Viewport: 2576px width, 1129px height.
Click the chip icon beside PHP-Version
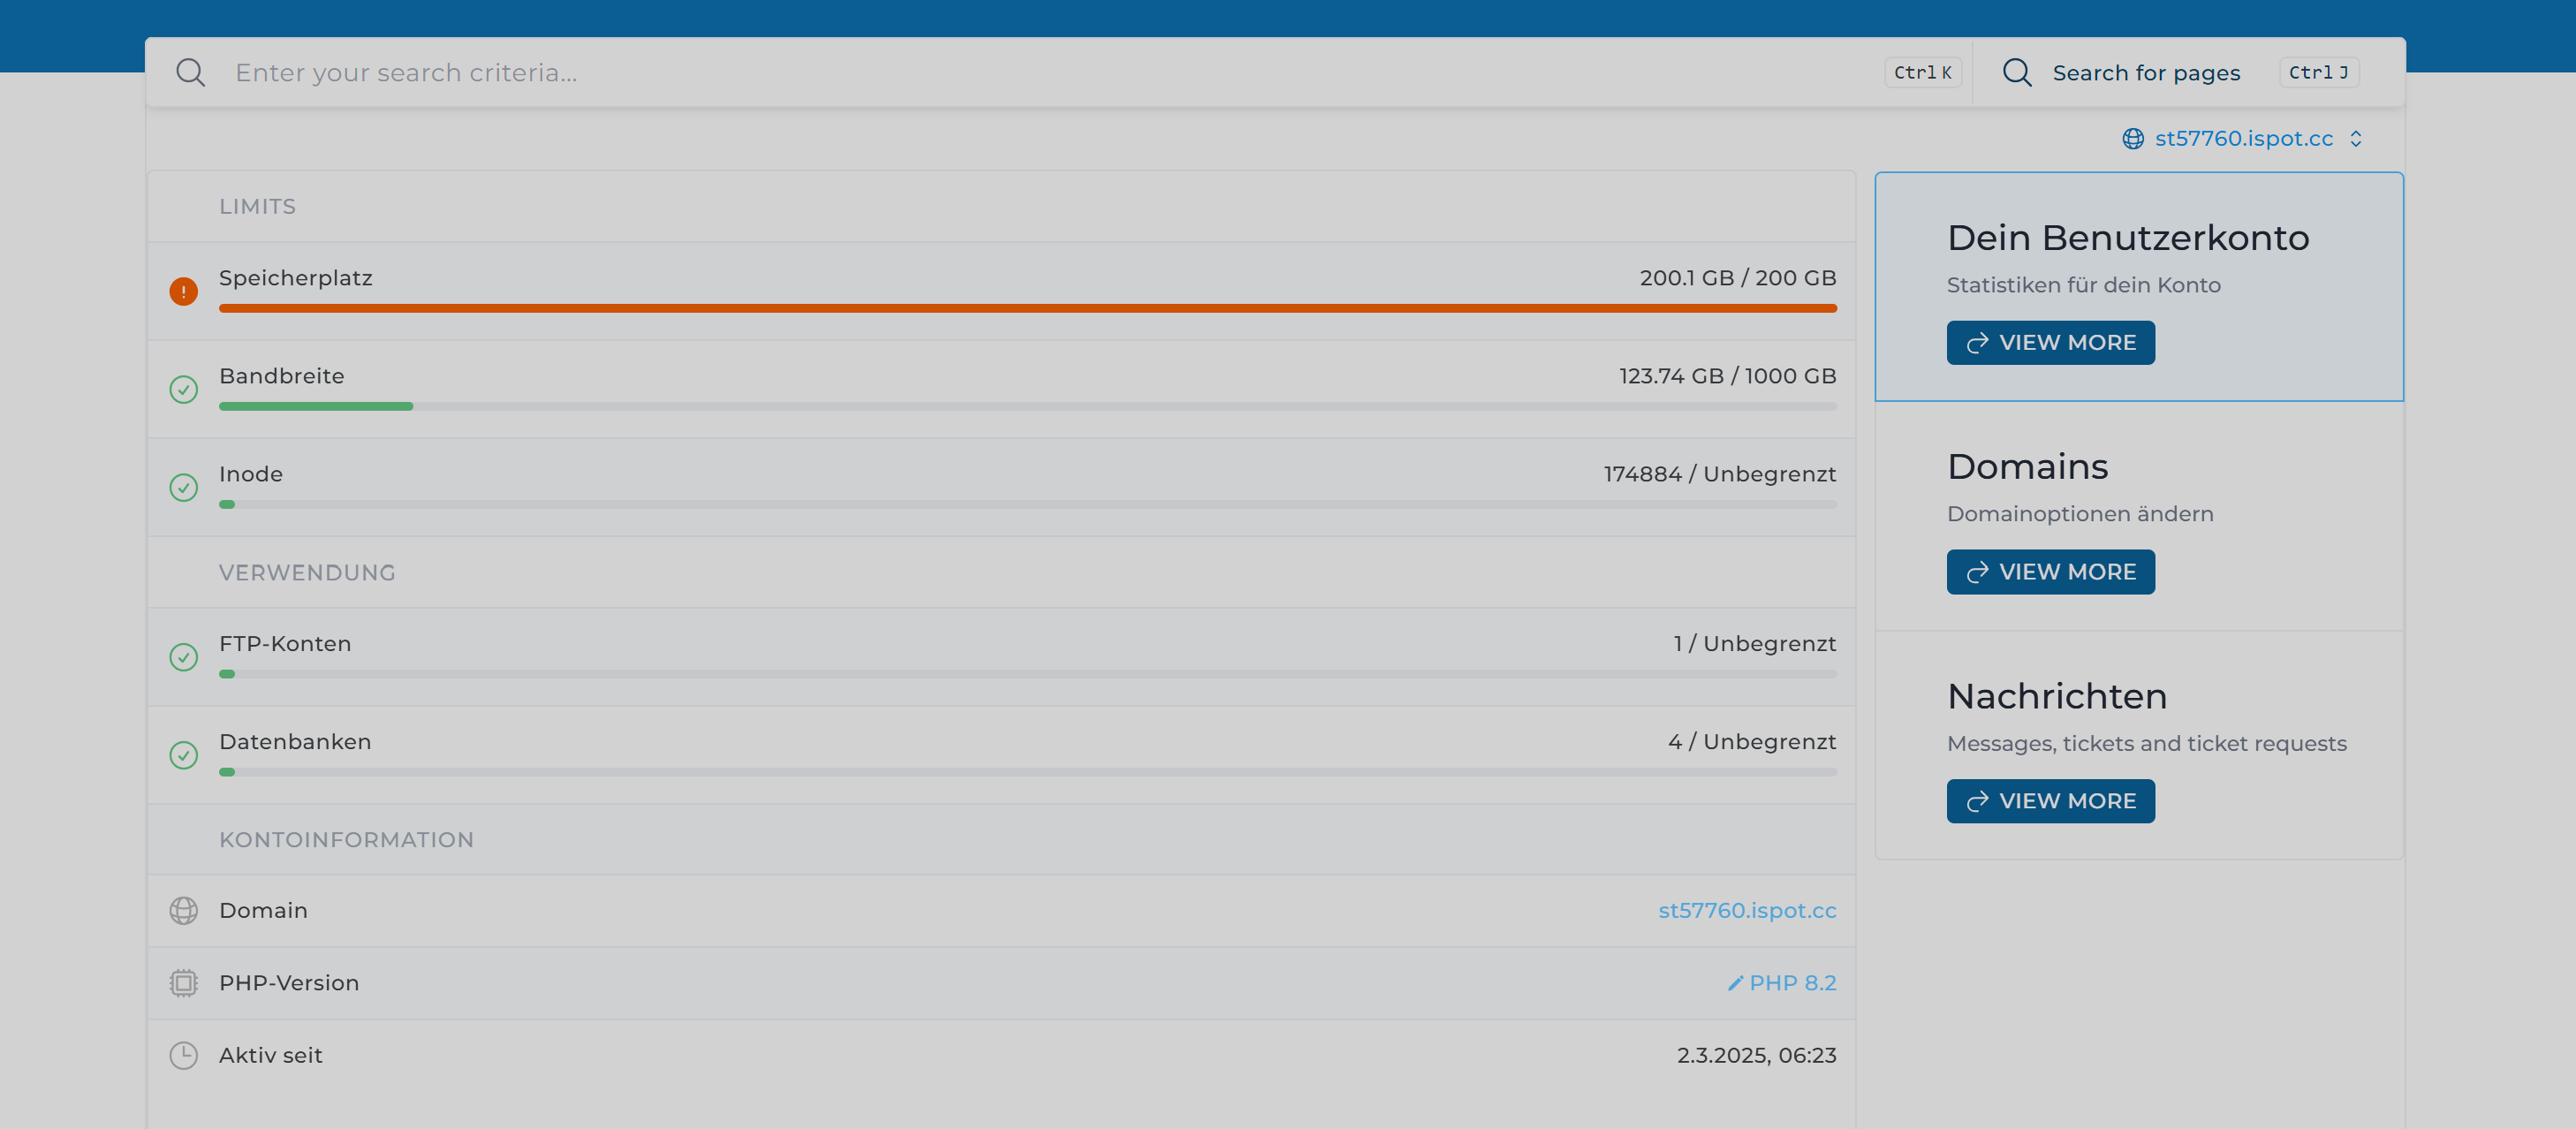pos(184,983)
